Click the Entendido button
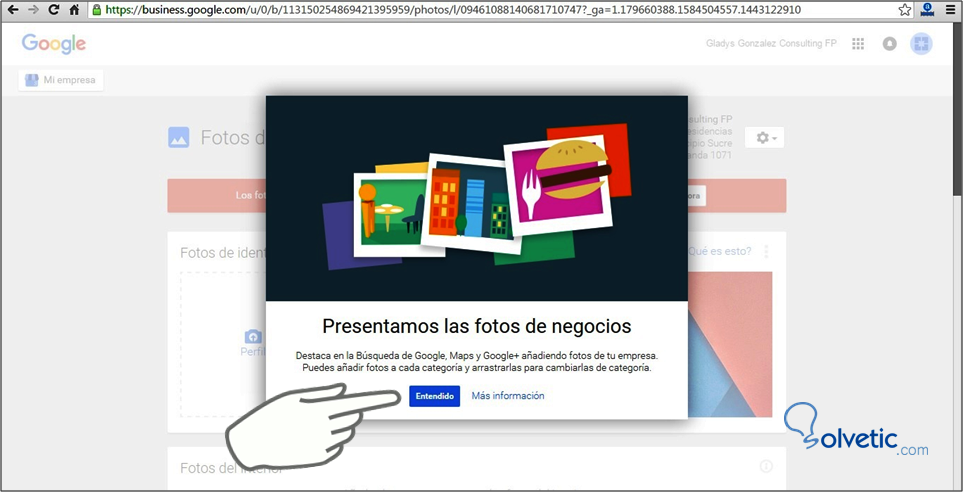 (435, 396)
